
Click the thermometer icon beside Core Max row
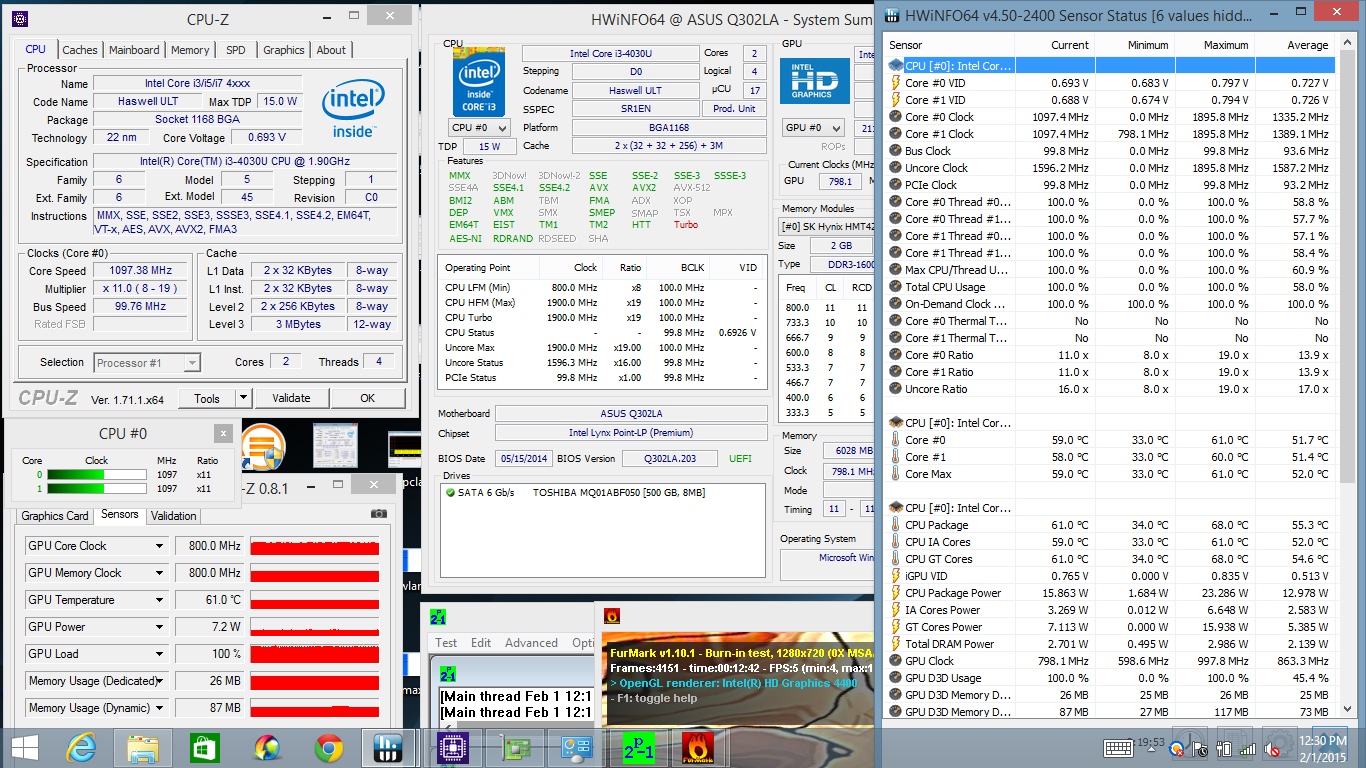895,474
